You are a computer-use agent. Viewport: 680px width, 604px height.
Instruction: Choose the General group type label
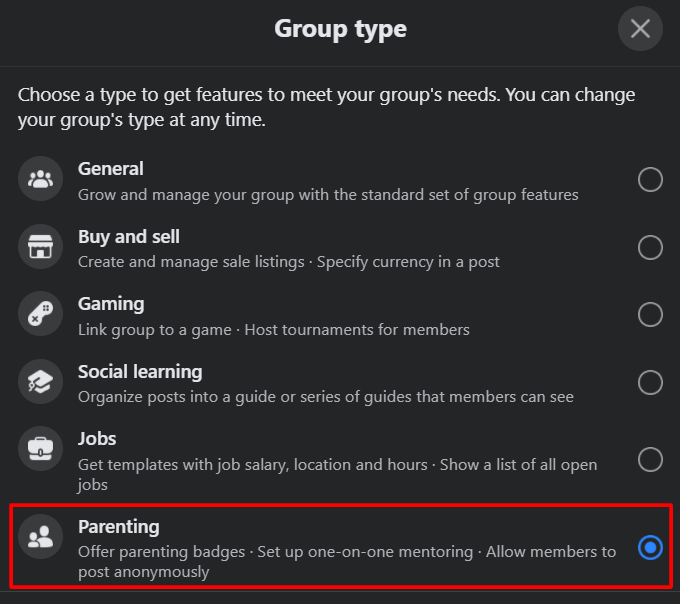tap(111, 169)
